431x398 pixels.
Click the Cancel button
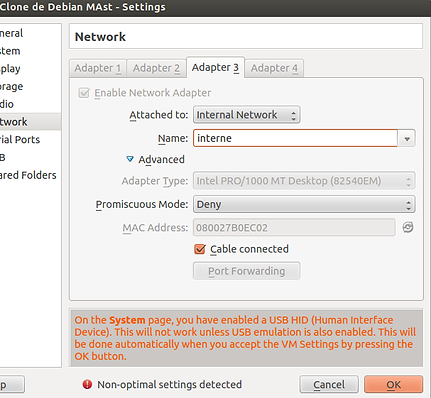(329, 385)
